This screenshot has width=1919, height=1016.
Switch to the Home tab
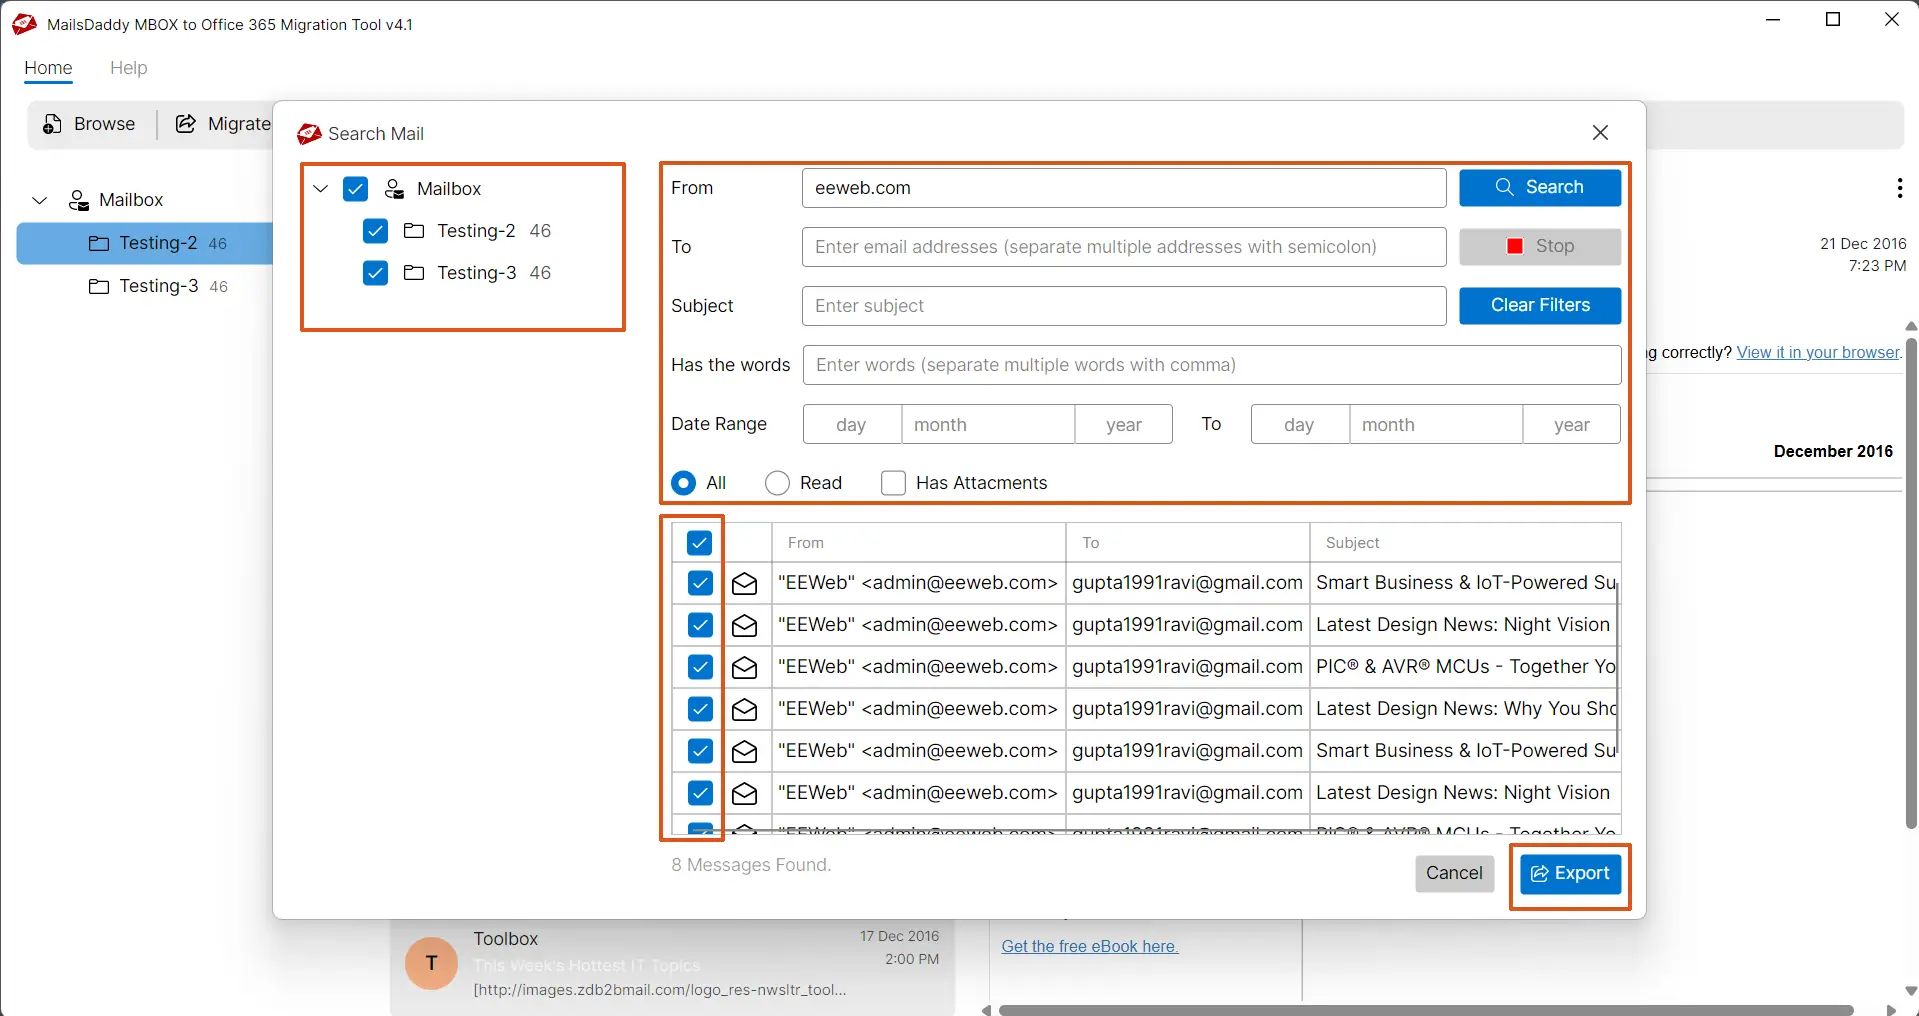(48, 68)
